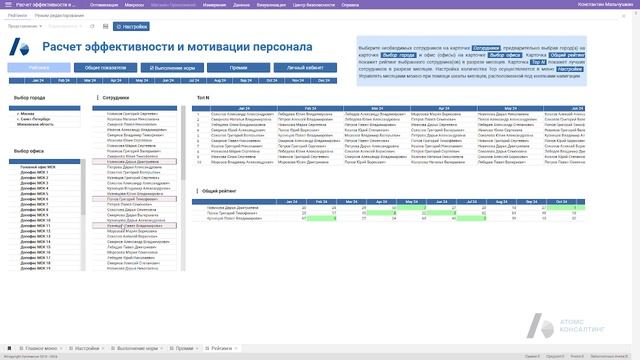This screenshot has height=360, width=640.
Task: Open the Центр безопасности menu
Action: [313, 5]
